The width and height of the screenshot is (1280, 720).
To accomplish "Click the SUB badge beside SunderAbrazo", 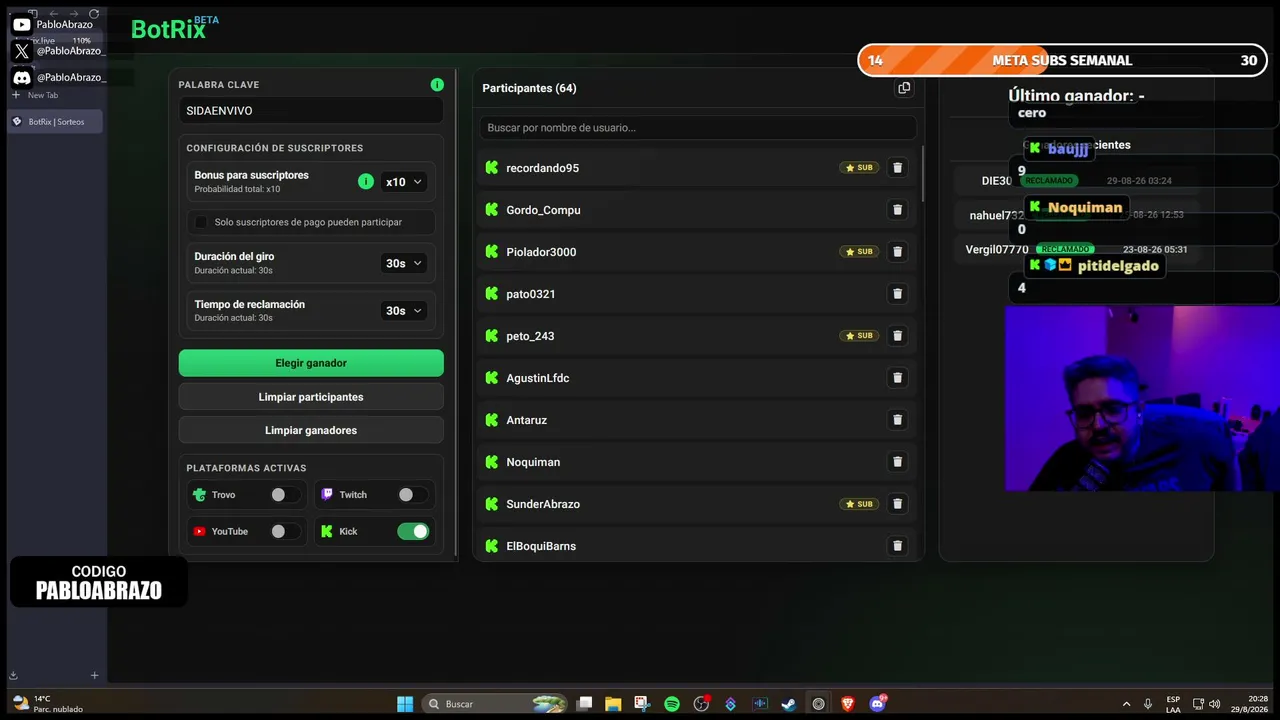I will [859, 504].
